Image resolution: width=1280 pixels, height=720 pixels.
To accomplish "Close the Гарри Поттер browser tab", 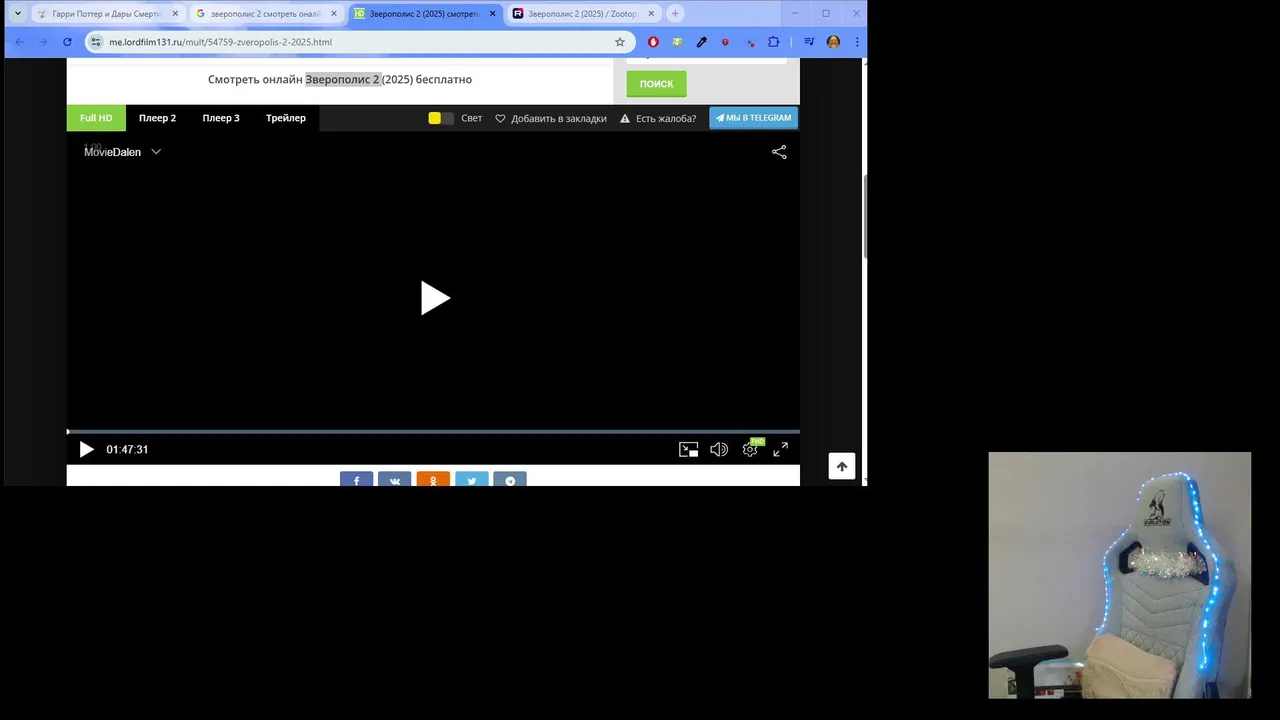I will pos(175,14).
